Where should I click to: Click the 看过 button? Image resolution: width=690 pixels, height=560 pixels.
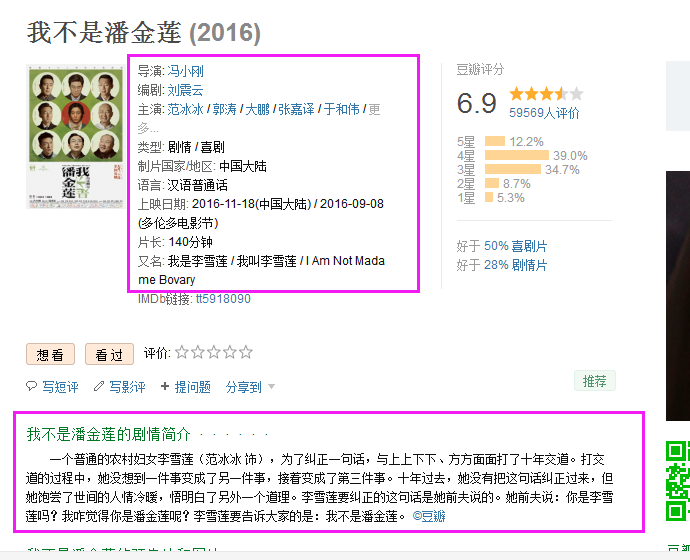[x=109, y=354]
